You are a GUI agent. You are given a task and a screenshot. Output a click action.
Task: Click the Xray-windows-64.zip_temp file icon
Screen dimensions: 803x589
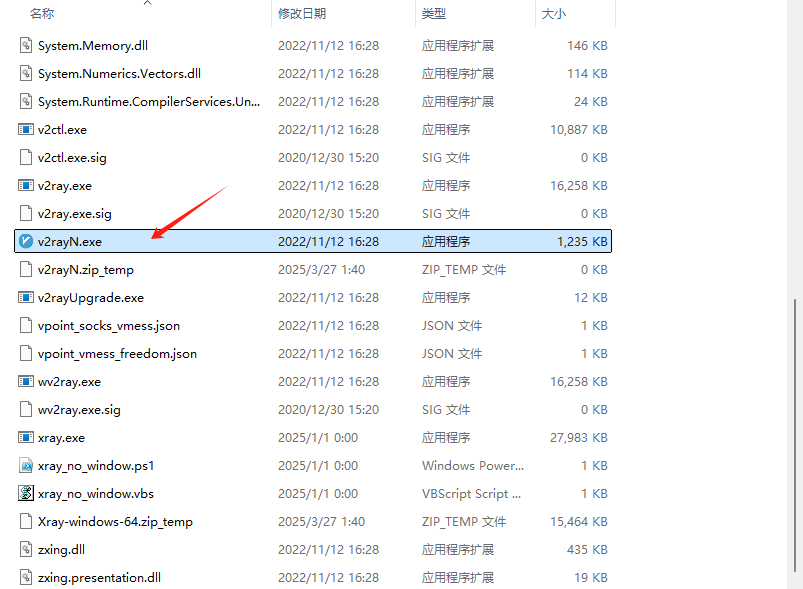click(26, 521)
